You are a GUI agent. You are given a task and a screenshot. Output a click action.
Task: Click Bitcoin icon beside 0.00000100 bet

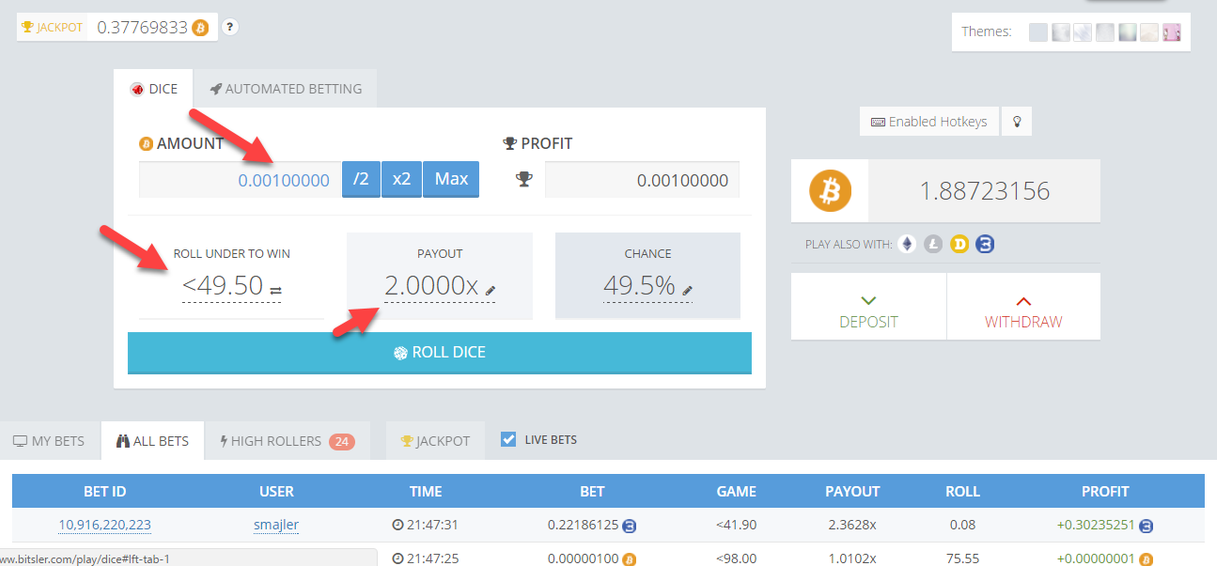click(630, 558)
